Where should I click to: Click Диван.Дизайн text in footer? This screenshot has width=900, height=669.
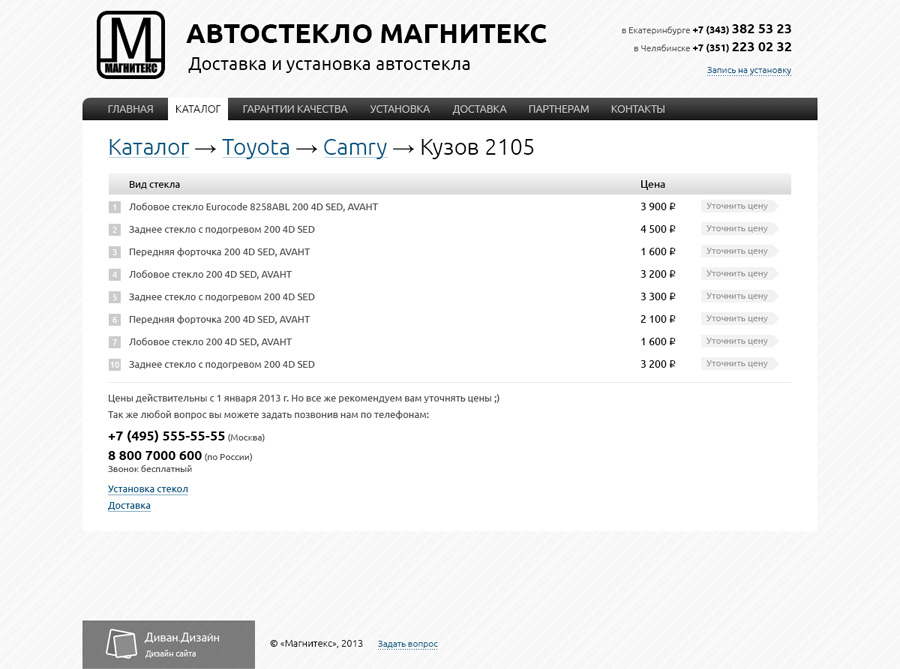tap(182, 637)
